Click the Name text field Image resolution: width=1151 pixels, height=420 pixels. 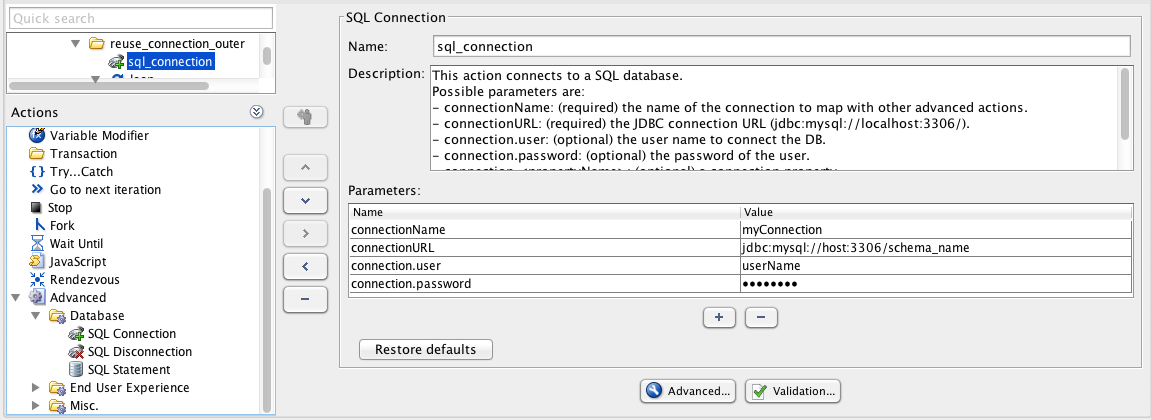(x=780, y=46)
